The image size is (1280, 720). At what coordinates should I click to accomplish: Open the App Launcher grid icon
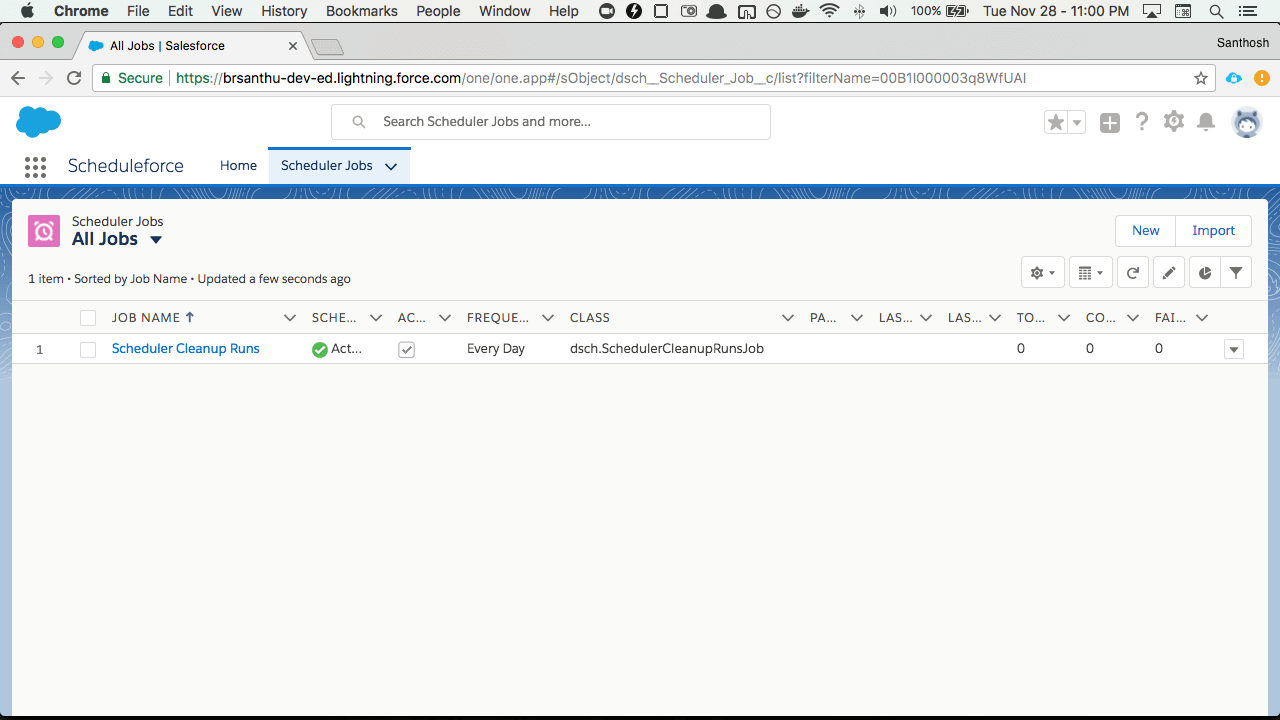pos(35,167)
